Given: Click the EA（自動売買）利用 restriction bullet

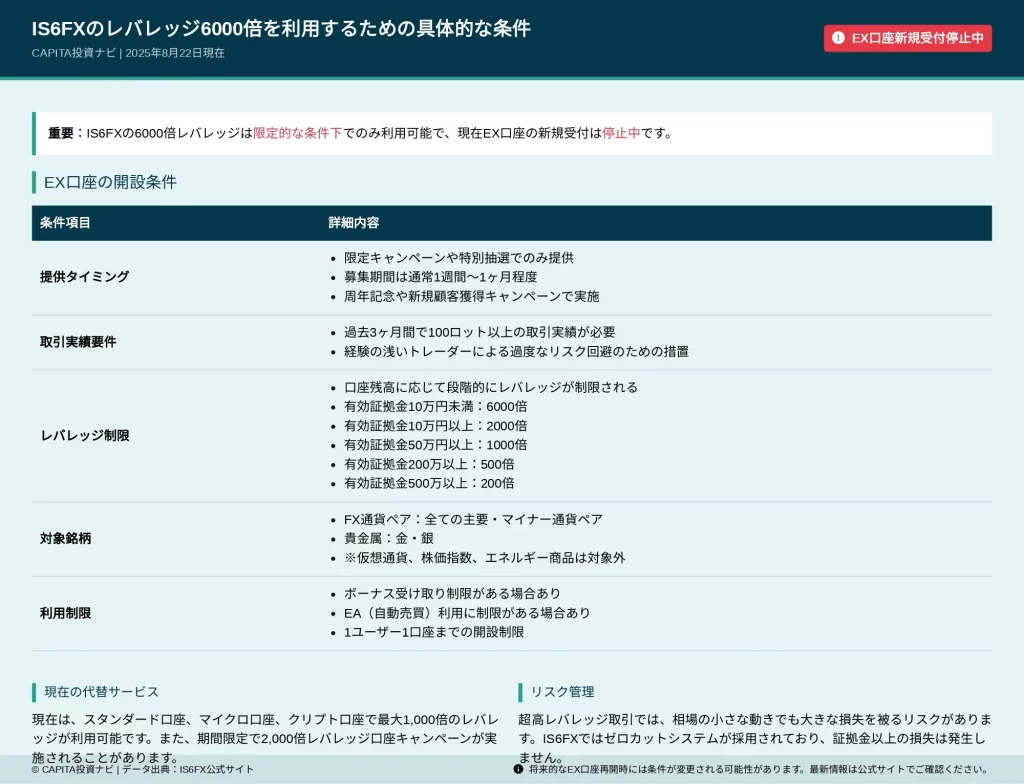Looking at the screenshot, I should pos(467,613).
